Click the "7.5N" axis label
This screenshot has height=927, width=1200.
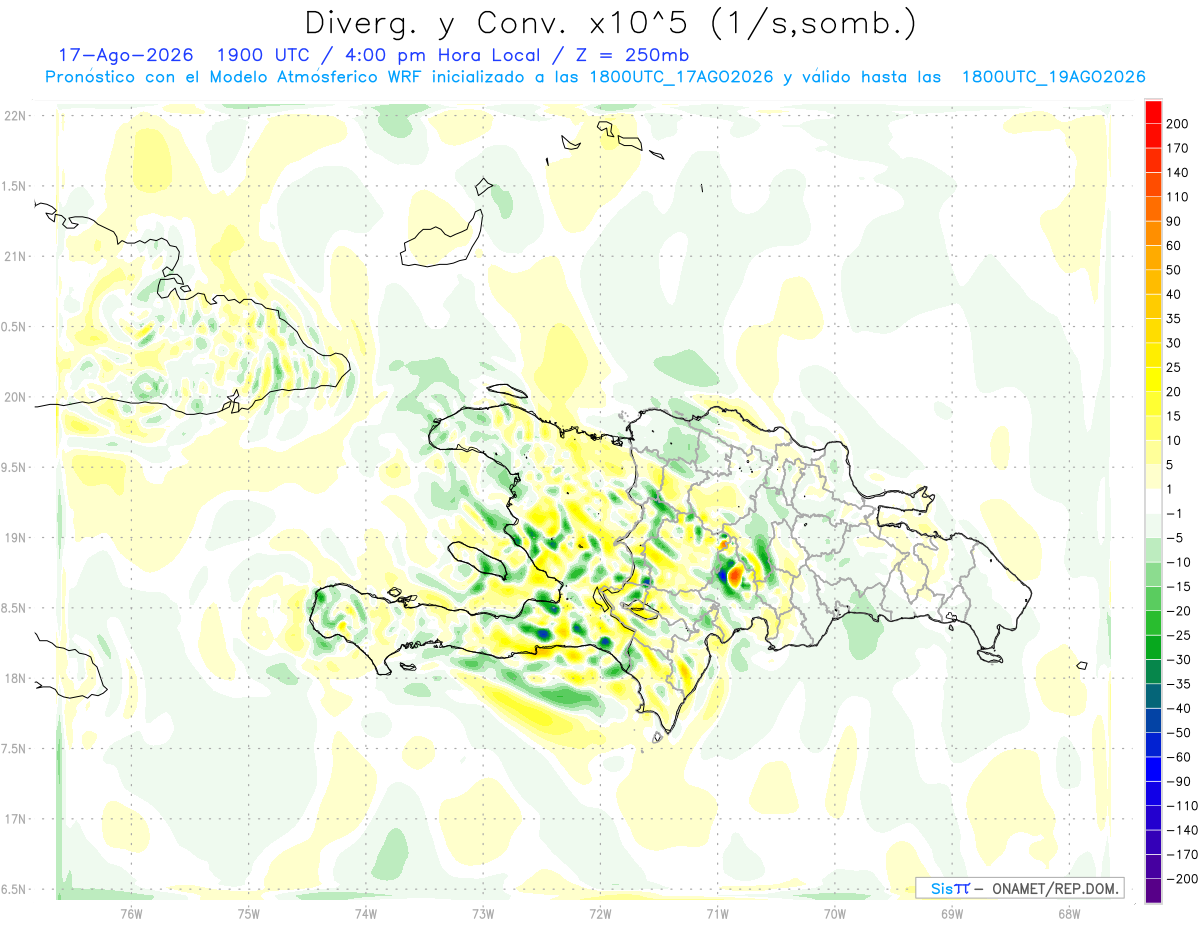15,748
